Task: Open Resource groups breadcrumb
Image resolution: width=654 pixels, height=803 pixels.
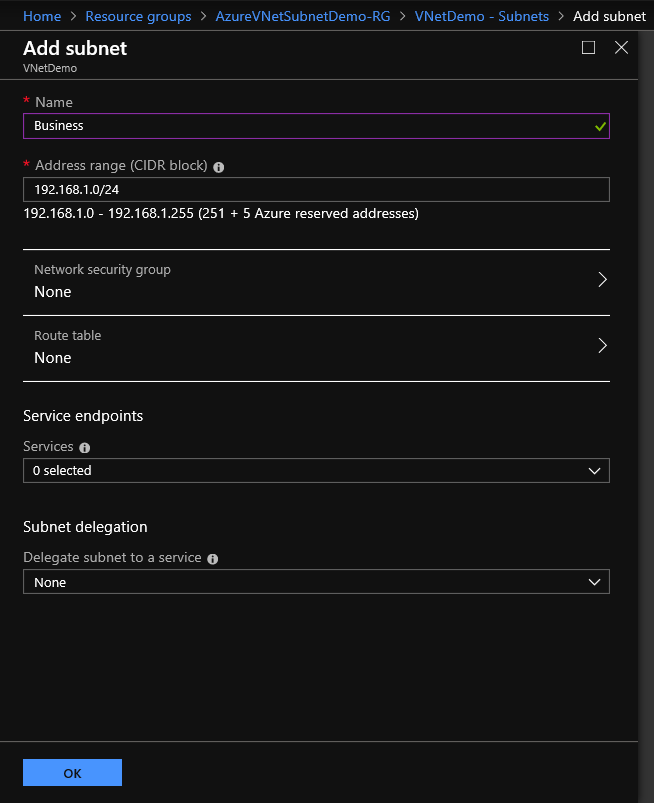Action: pyautogui.click(x=138, y=16)
